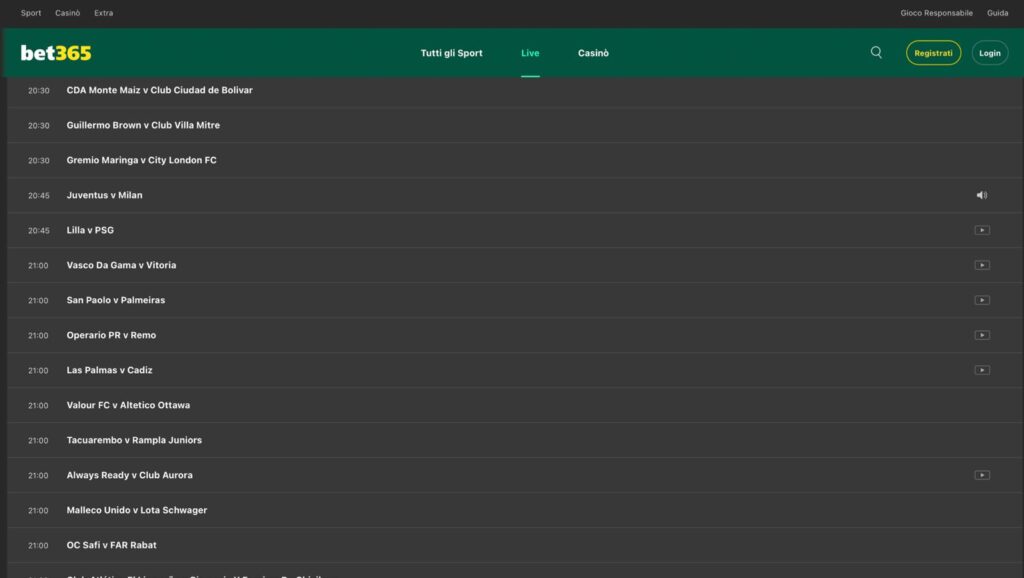The height and width of the screenshot is (578, 1024).
Task: Play live stream for Lilla v PSG
Action: pyautogui.click(x=982, y=231)
